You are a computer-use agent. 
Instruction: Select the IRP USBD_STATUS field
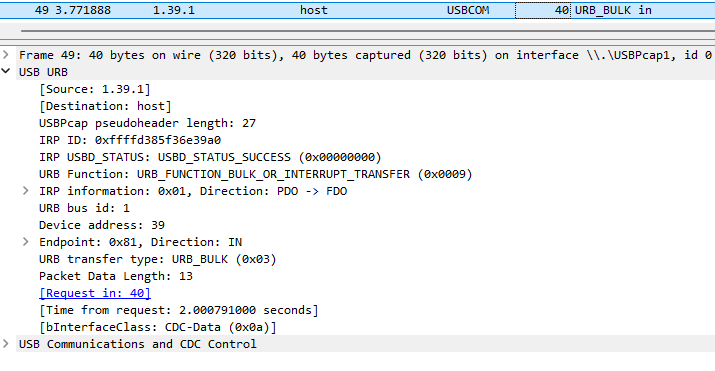coord(210,157)
